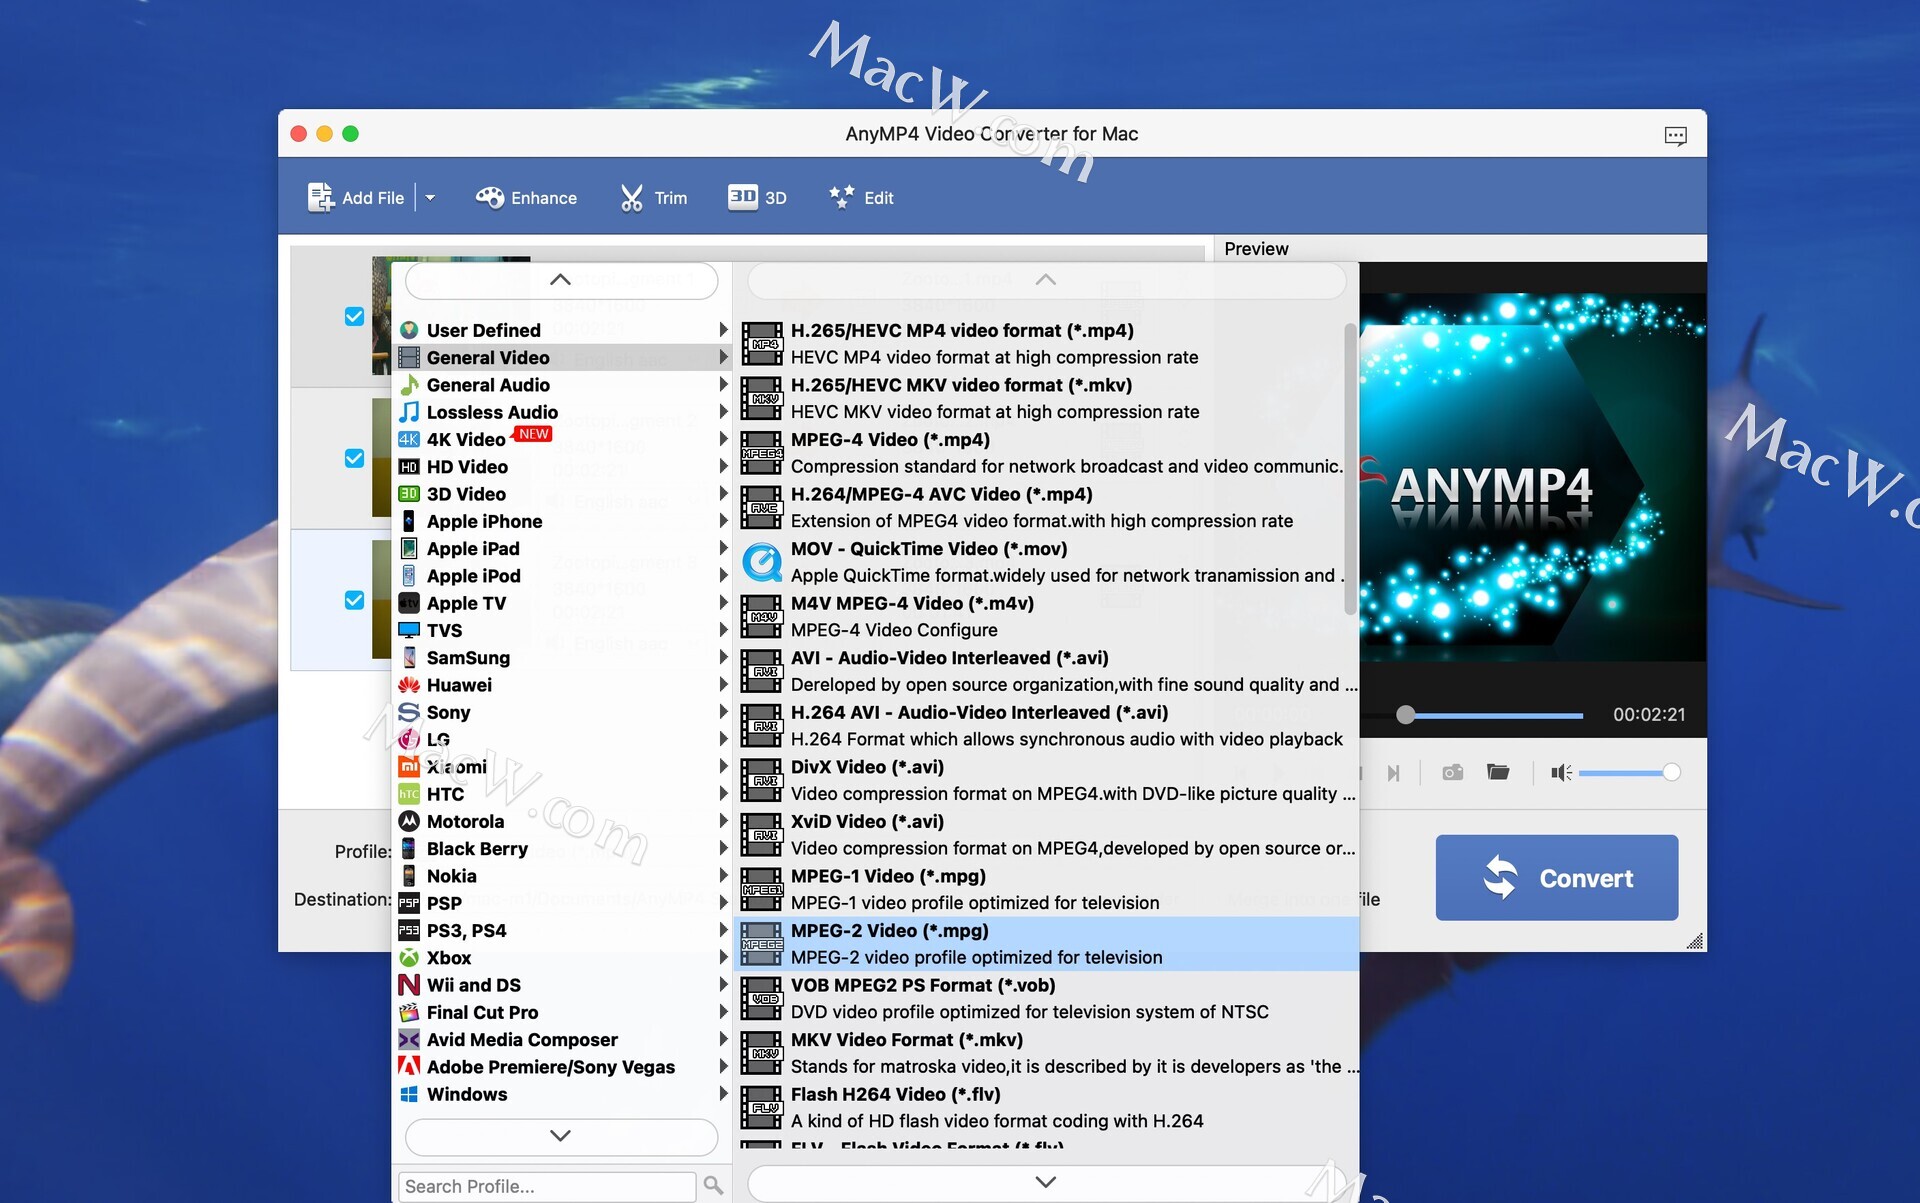The height and width of the screenshot is (1203, 1920).
Task: Open the Add File dropdown arrow
Action: [430, 197]
